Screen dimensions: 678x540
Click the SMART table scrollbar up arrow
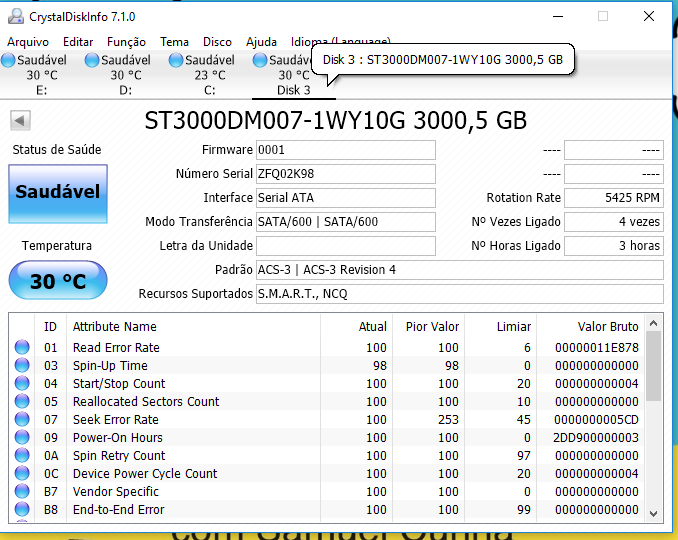[653, 323]
